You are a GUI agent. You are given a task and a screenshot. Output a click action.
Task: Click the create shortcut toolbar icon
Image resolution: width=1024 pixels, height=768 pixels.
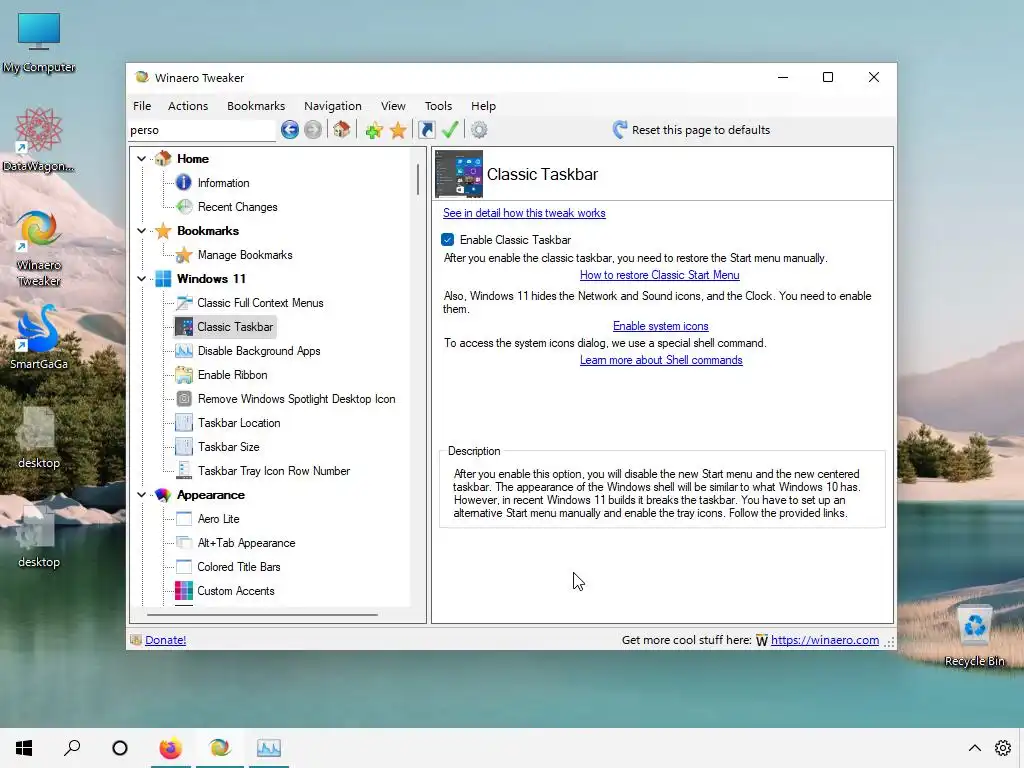(426, 130)
